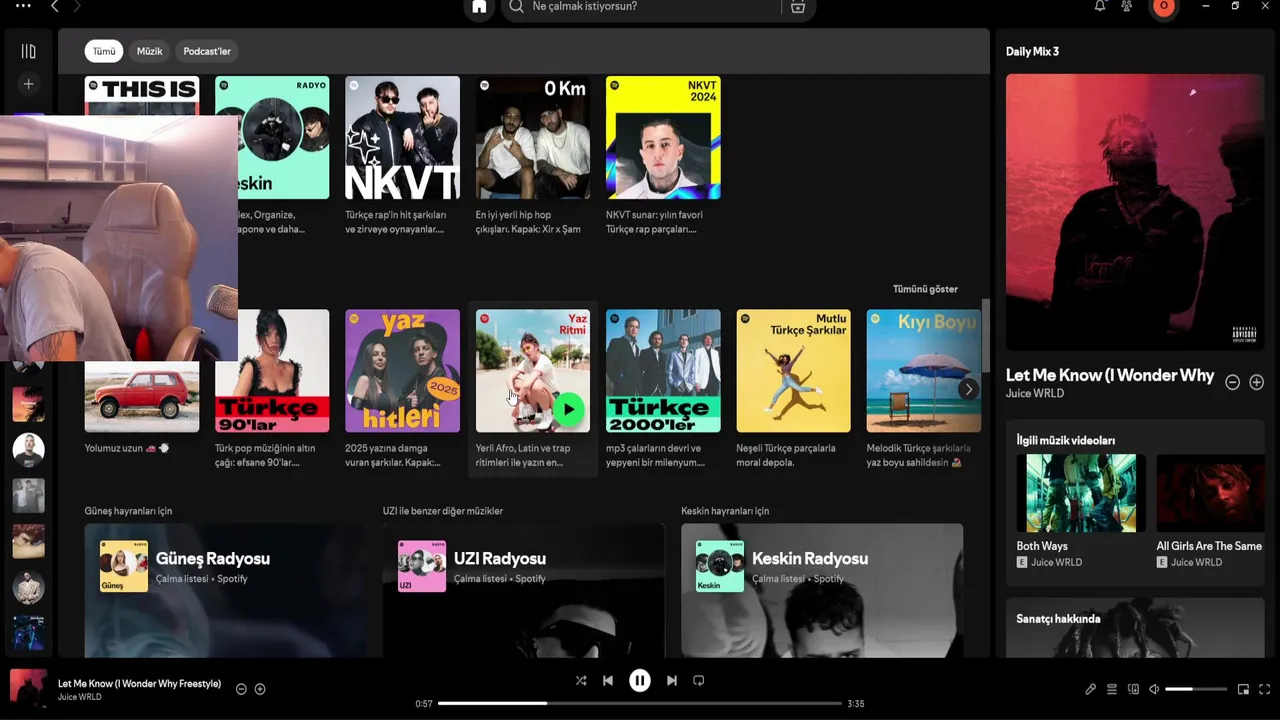This screenshot has height=720, width=1280.
Task: Open friend activity icon in top bar
Action: (1127, 6)
